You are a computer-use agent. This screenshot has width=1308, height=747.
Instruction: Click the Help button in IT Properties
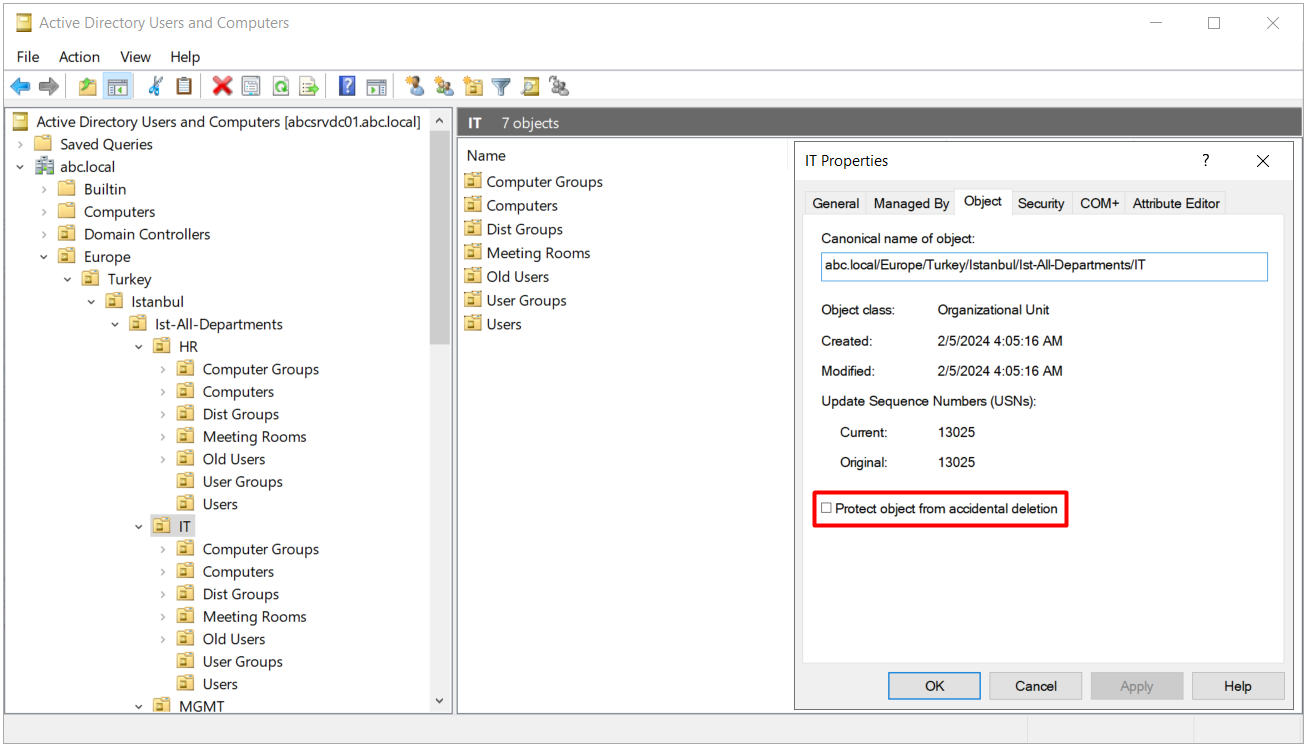coord(1238,686)
